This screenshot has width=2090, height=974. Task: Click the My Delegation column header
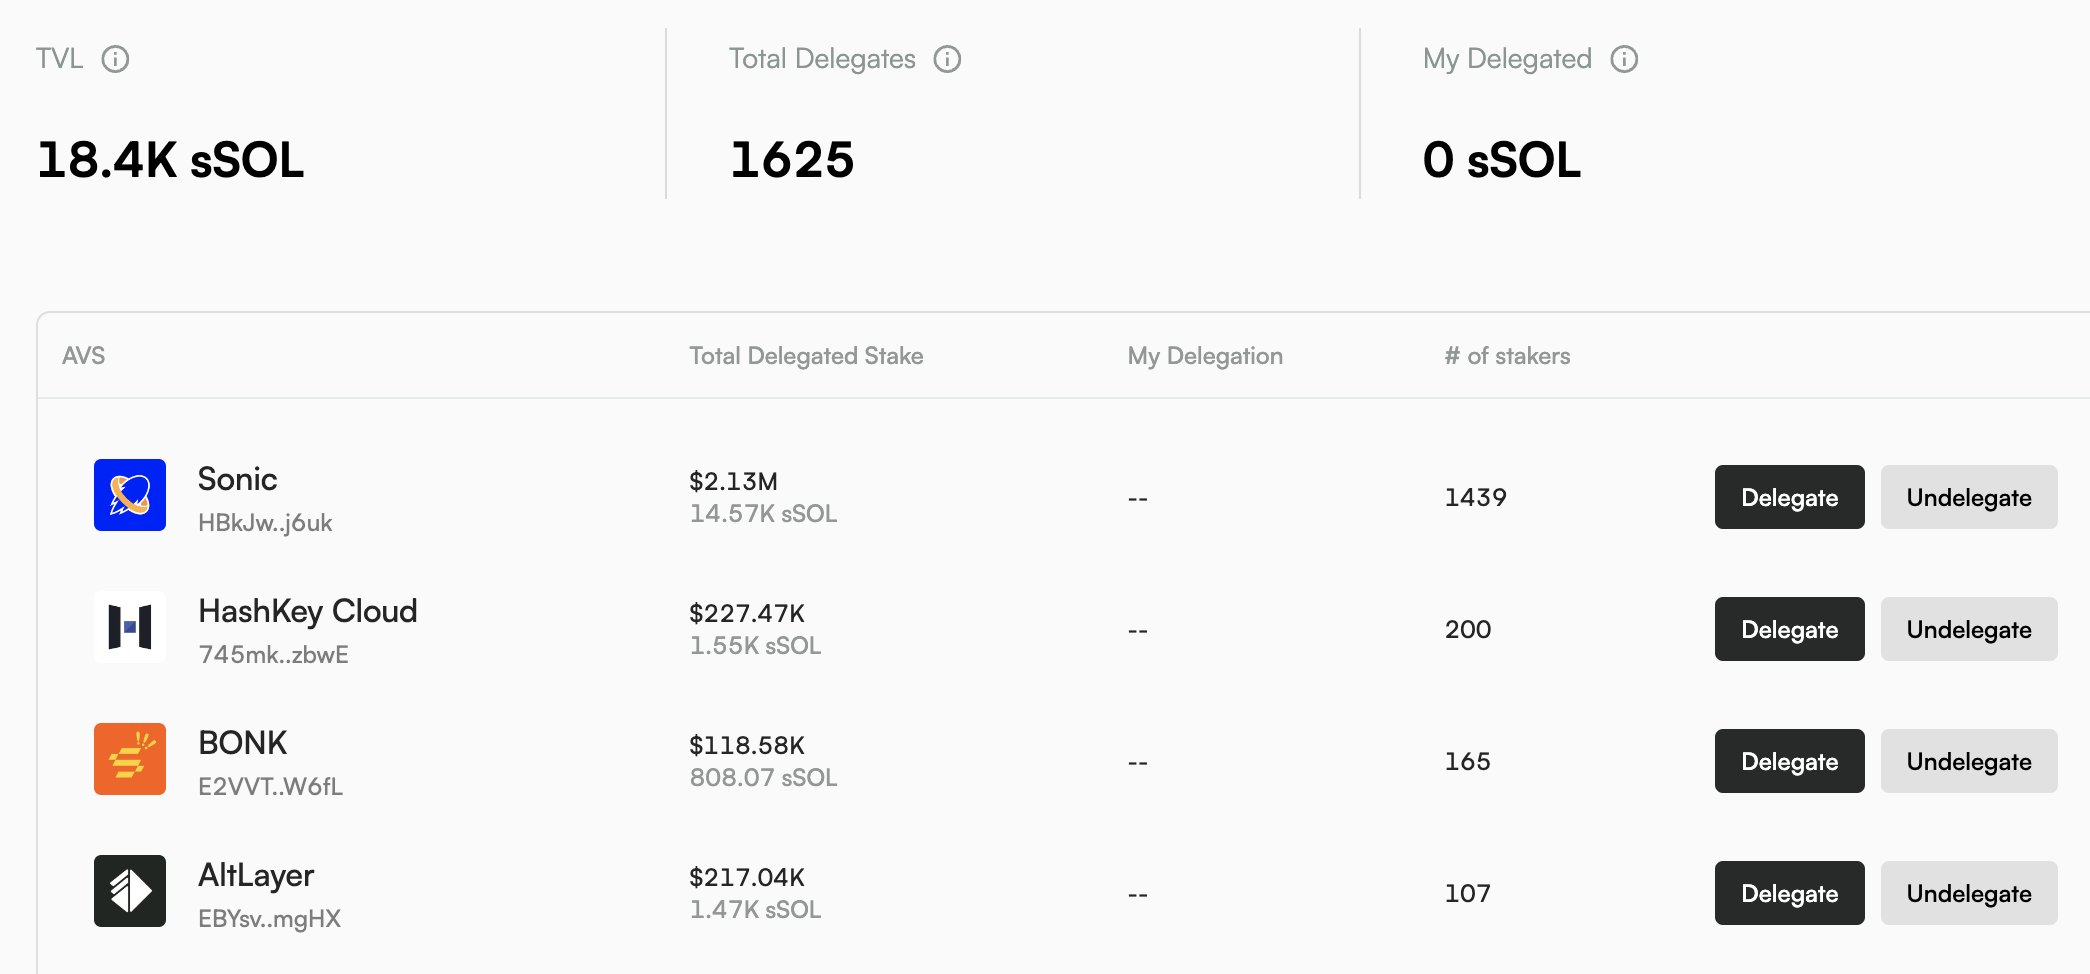1205,356
